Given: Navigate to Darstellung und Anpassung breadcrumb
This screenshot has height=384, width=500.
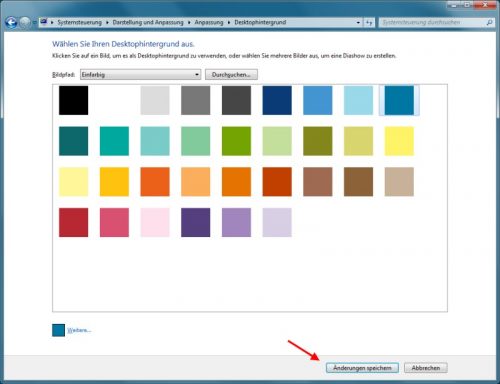Looking at the screenshot, I should [x=148, y=22].
